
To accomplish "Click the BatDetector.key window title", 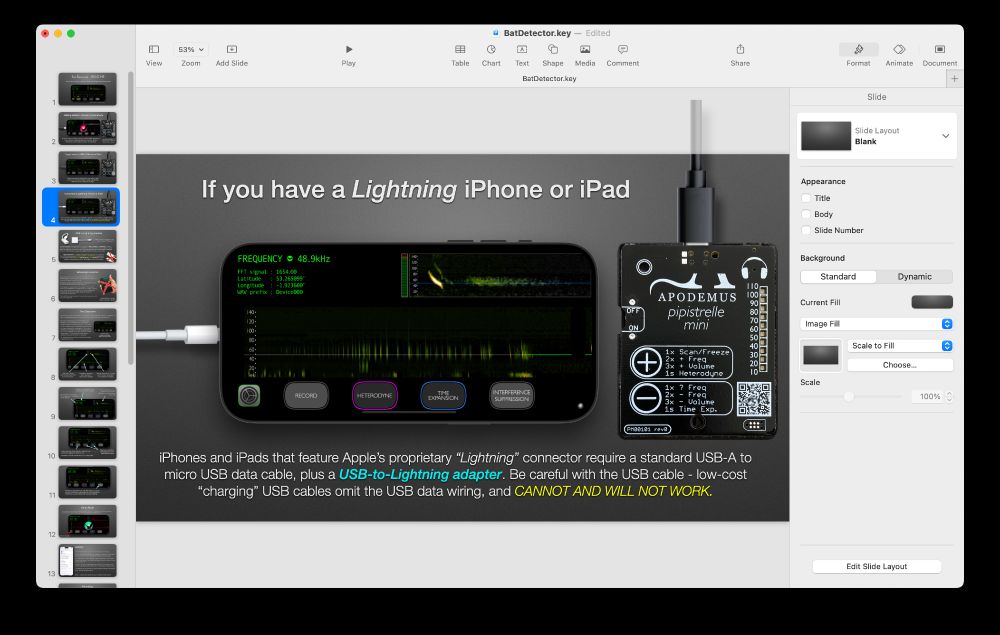I will 537,33.
